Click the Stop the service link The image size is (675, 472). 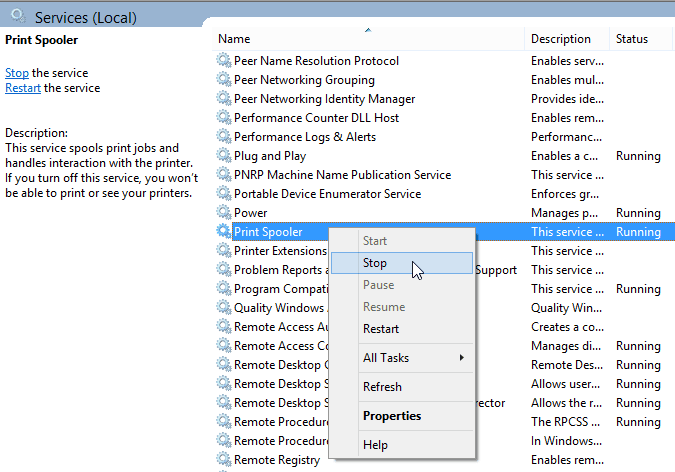pyautogui.click(x=17, y=73)
